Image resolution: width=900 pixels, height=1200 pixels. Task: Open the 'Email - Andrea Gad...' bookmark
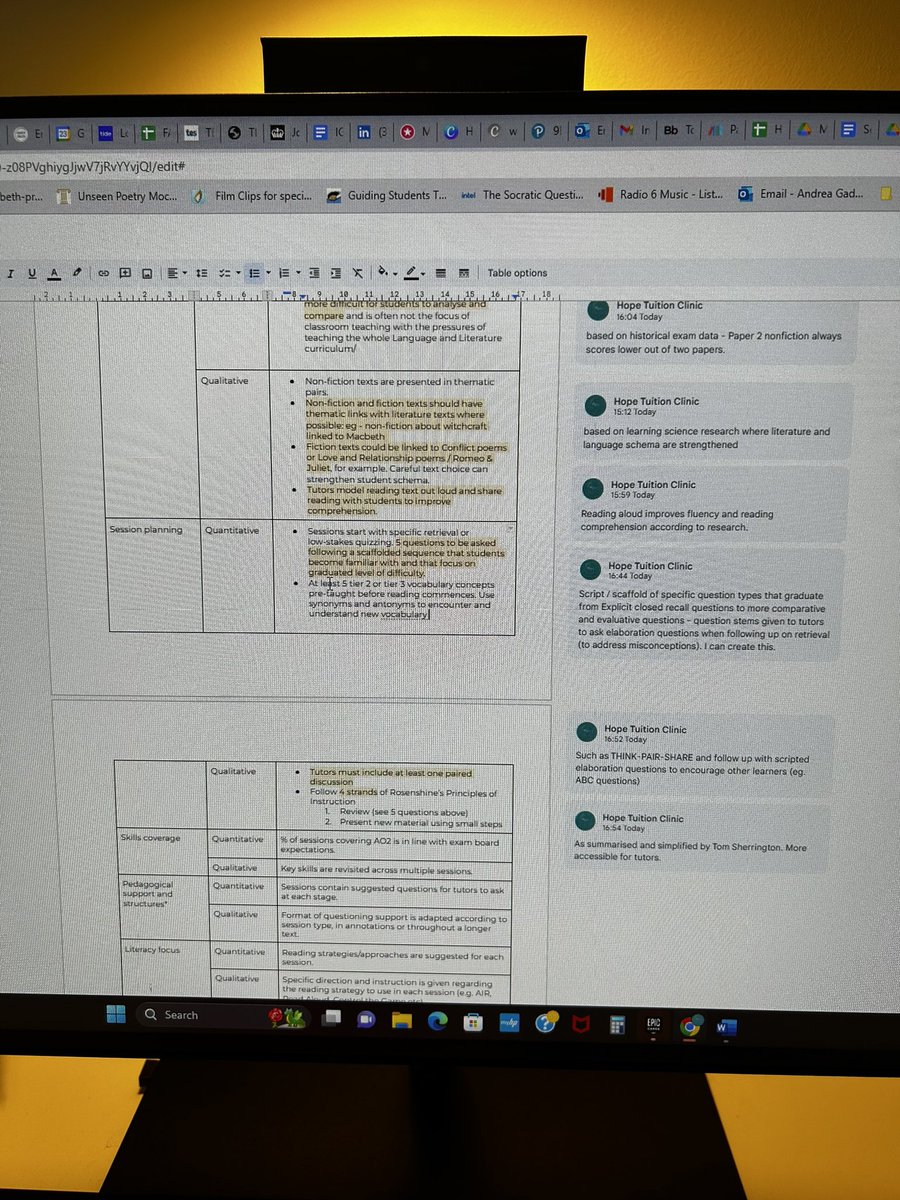800,193
